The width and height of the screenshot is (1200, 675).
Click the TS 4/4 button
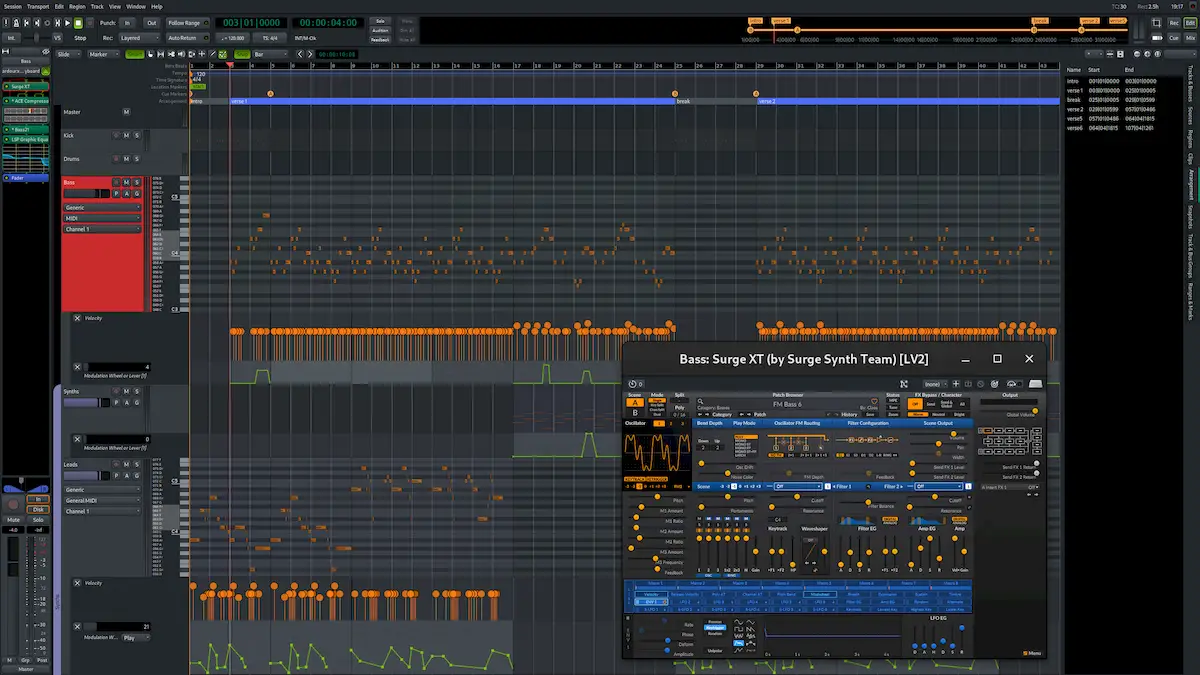[x=269, y=38]
